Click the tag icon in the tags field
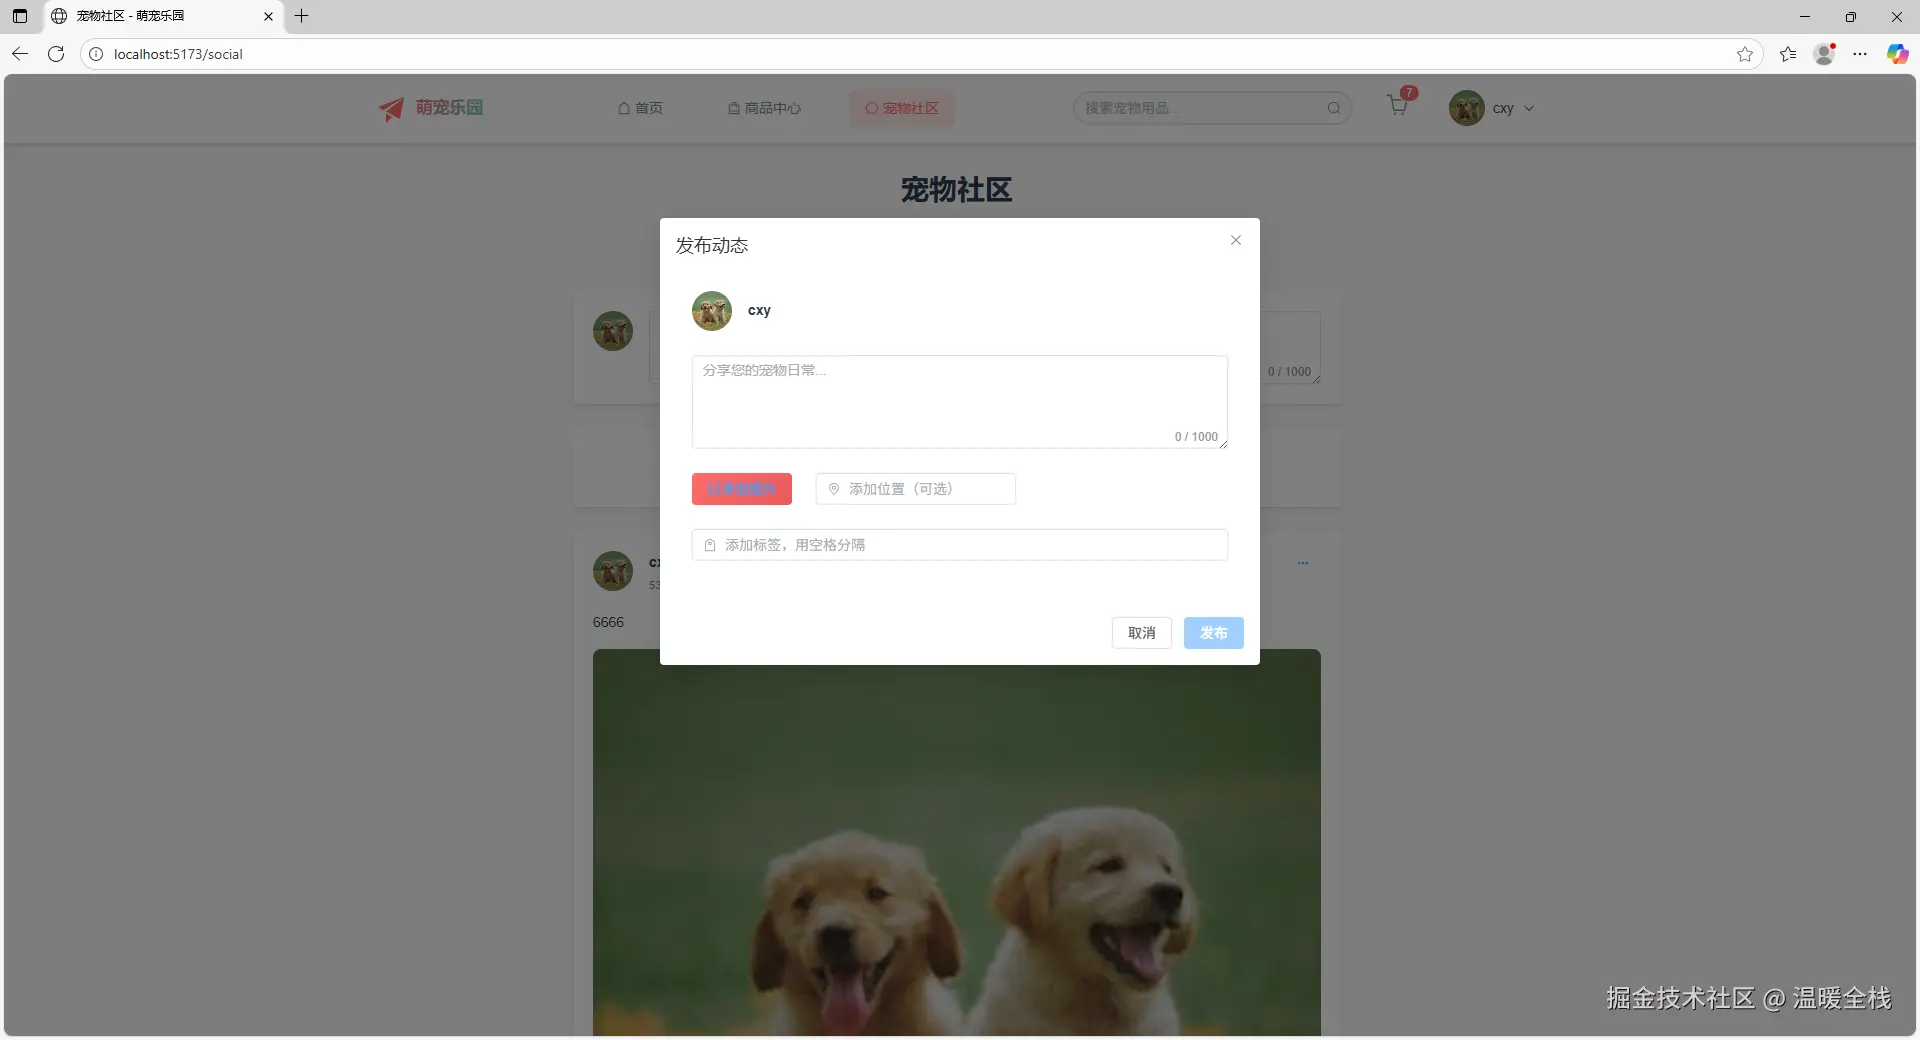Screen dimensions: 1920x1040 point(710,545)
